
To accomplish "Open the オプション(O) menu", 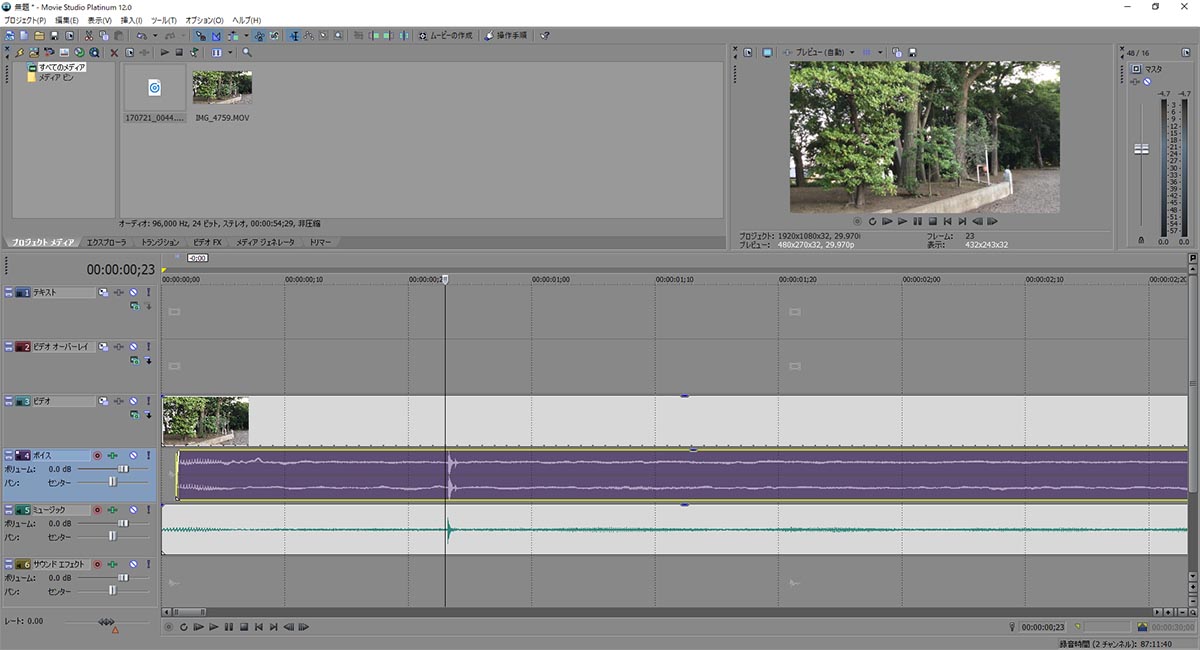I will tap(204, 20).
